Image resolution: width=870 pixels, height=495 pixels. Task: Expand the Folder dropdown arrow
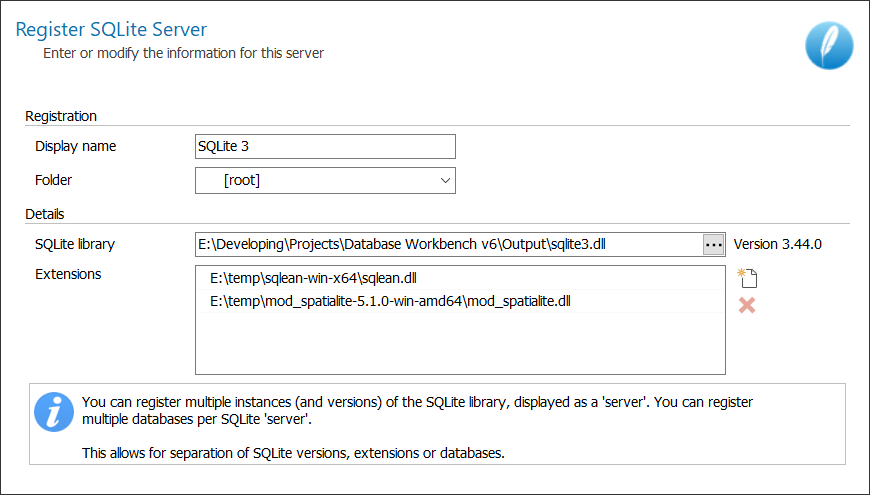(x=445, y=181)
